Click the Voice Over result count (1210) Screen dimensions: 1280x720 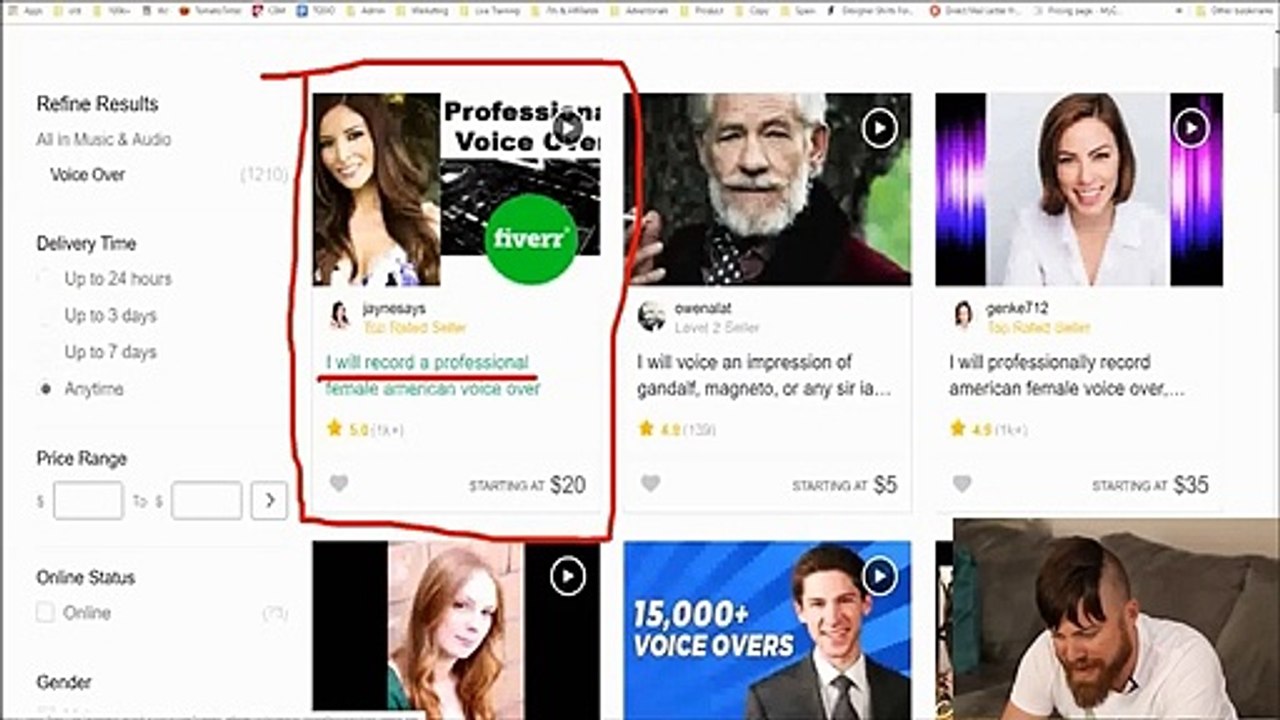(264, 175)
